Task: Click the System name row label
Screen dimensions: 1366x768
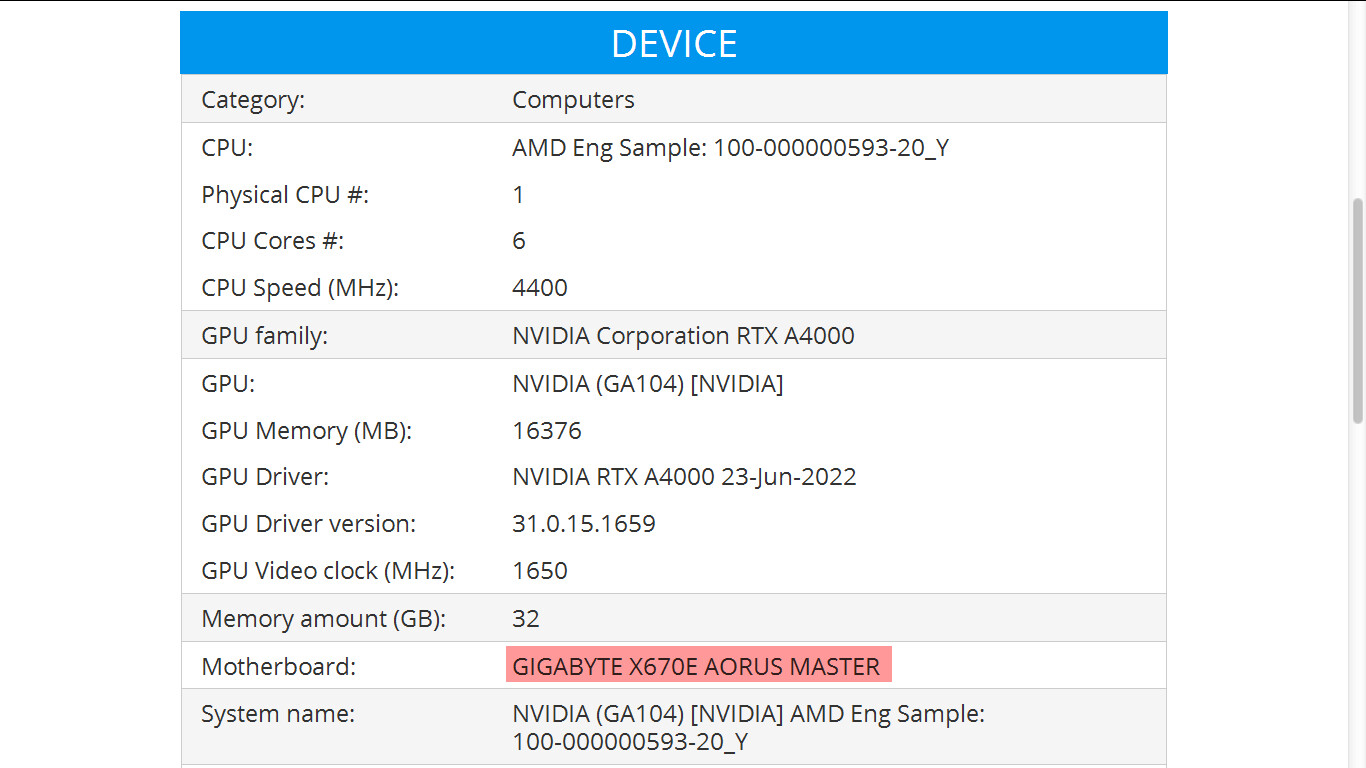Action: point(278,714)
